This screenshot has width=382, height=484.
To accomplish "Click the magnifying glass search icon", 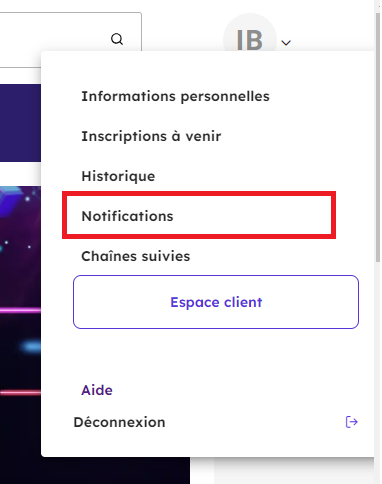I will pos(117,39).
